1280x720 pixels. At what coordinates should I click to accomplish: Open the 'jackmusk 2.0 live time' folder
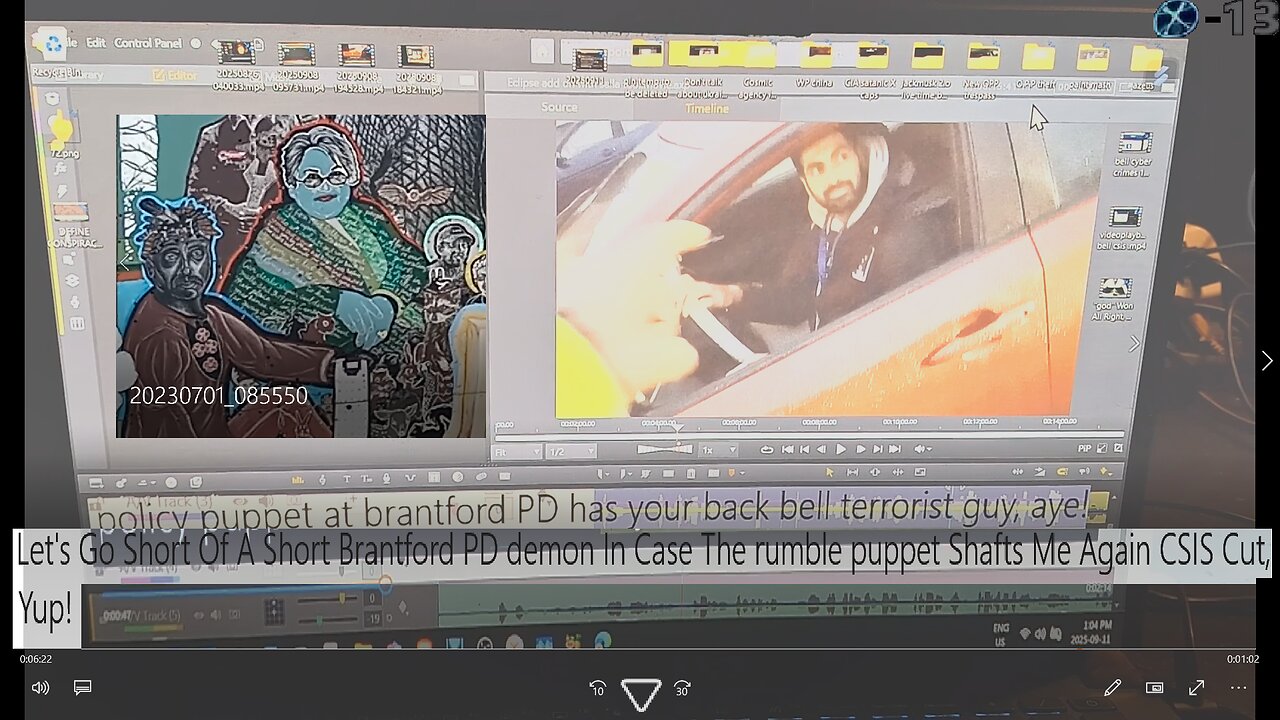928,70
